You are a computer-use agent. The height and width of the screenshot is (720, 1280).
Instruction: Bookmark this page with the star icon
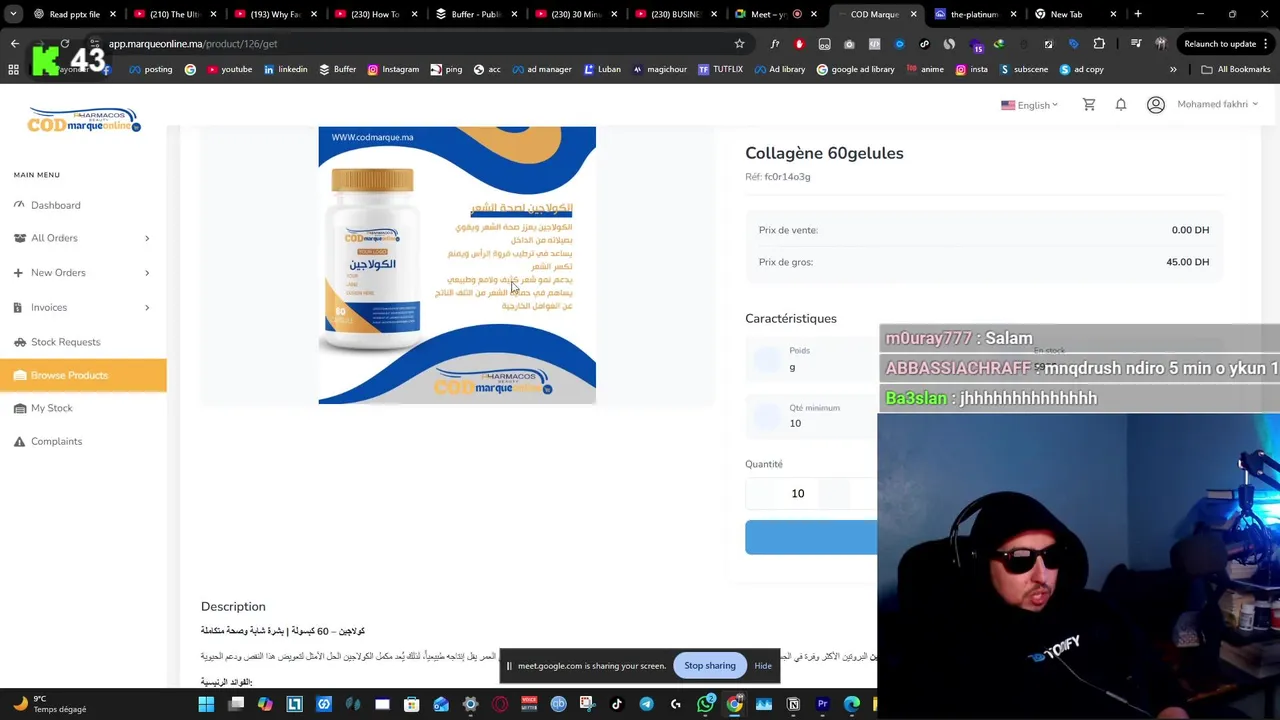coord(739,44)
